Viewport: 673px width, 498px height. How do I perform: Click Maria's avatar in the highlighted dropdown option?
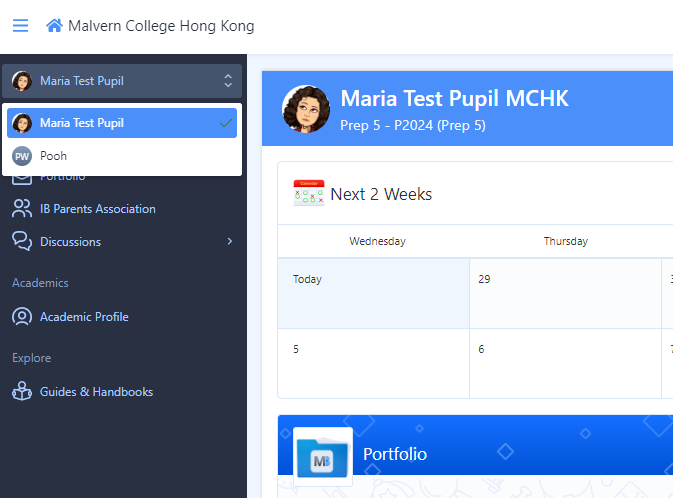point(22,123)
